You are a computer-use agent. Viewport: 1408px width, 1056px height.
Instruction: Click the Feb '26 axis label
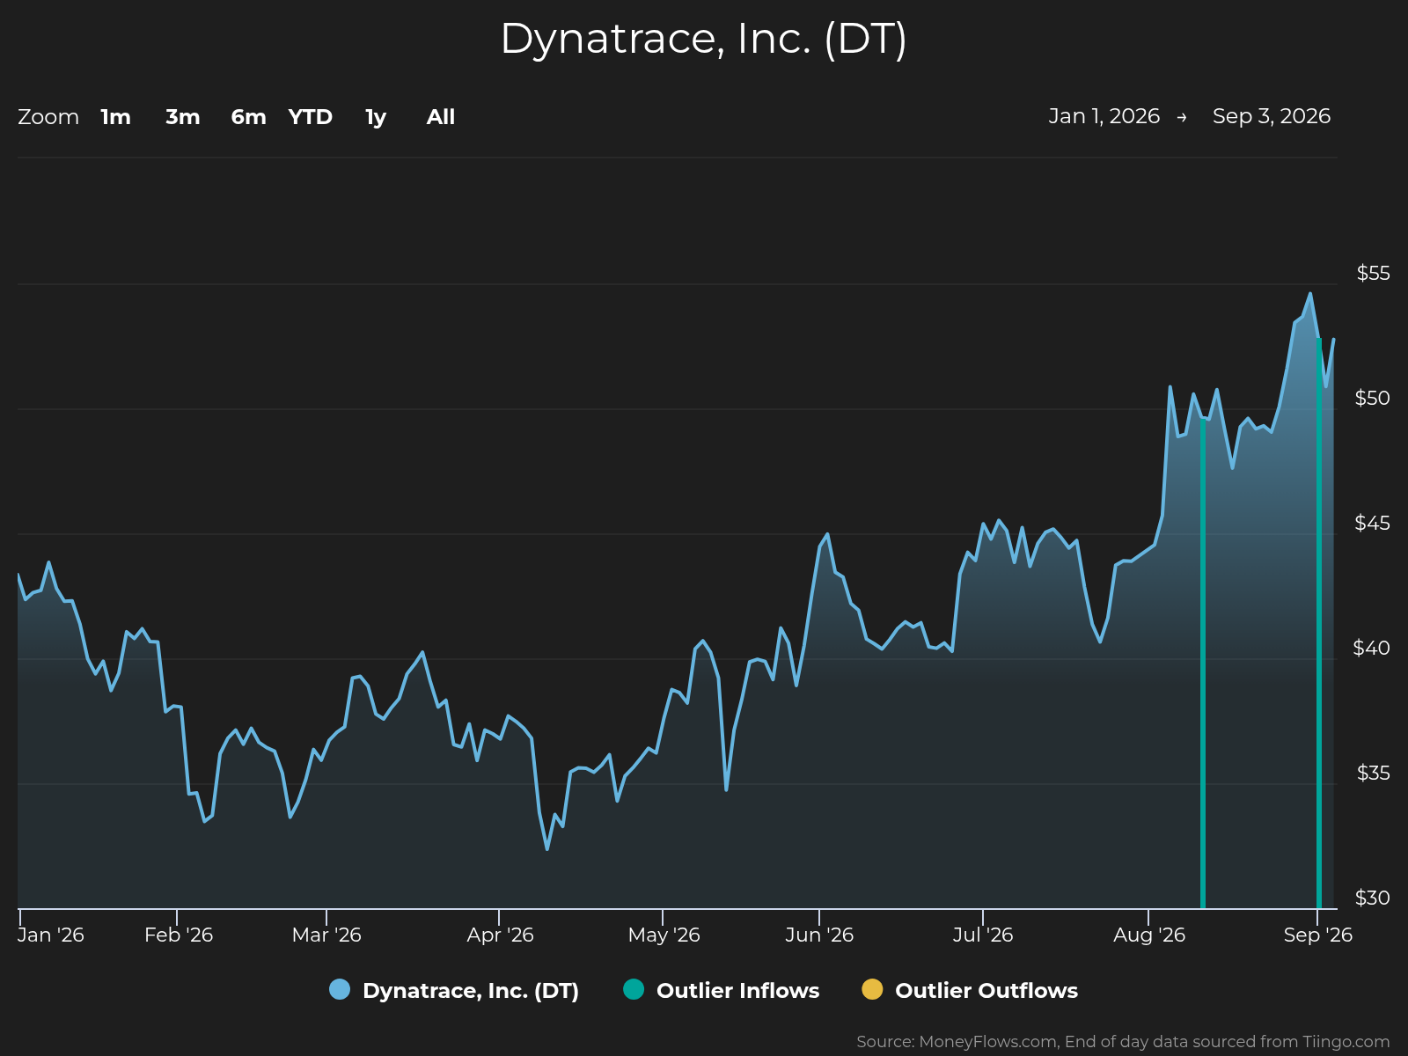click(x=179, y=935)
